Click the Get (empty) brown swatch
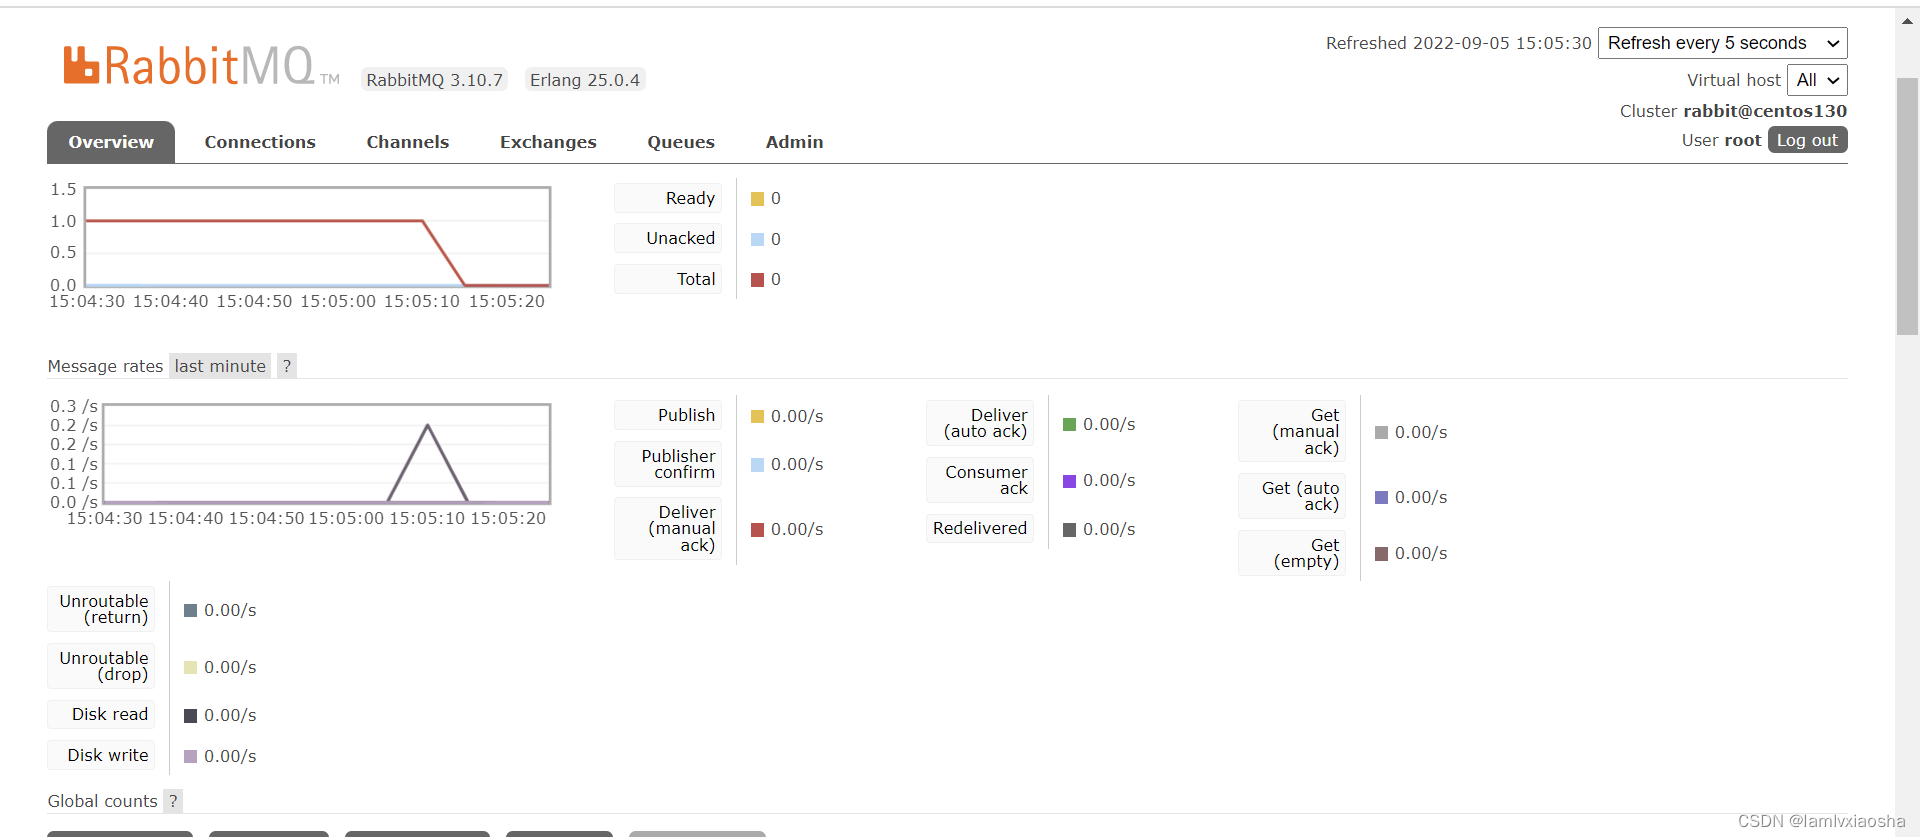Viewport: 1920px width, 837px height. click(x=1382, y=554)
